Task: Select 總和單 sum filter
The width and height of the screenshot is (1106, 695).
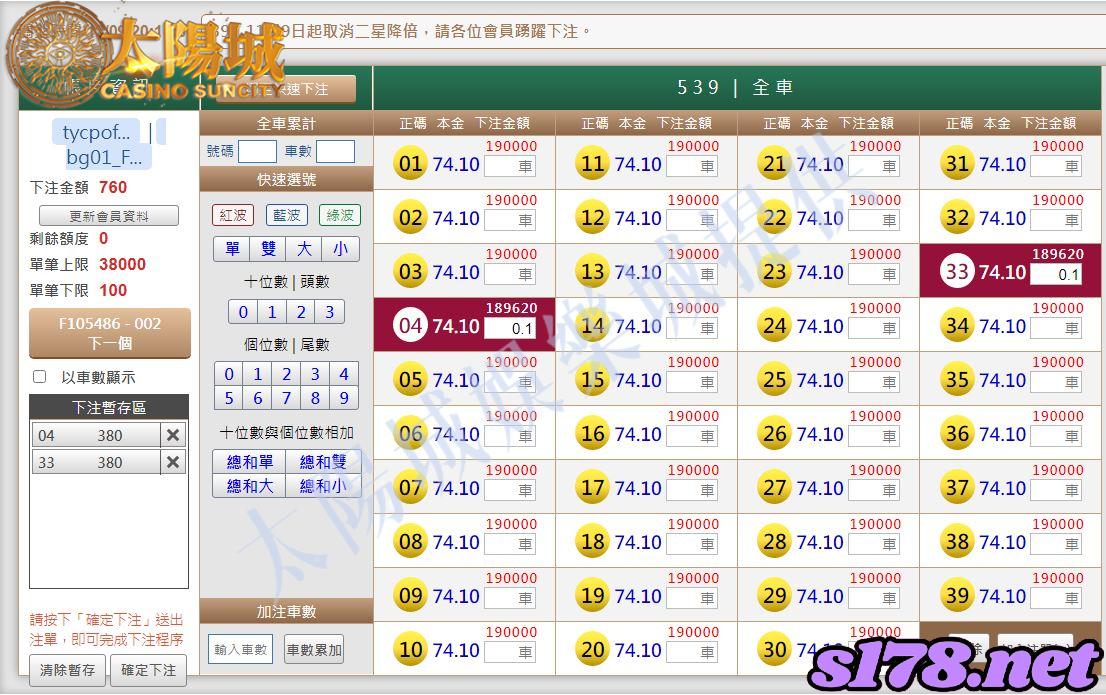Action: pyautogui.click(x=250, y=462)
